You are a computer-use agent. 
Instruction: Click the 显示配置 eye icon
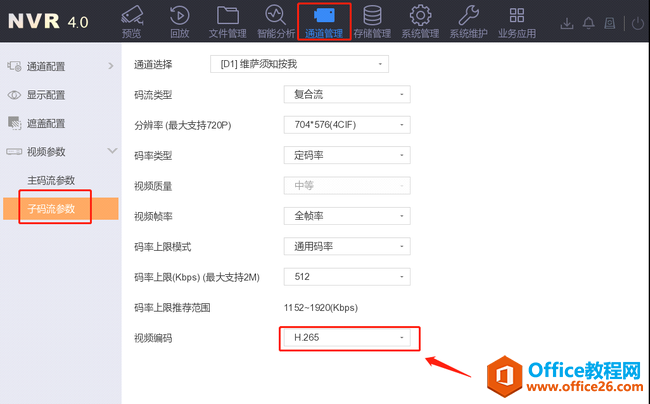14,95
